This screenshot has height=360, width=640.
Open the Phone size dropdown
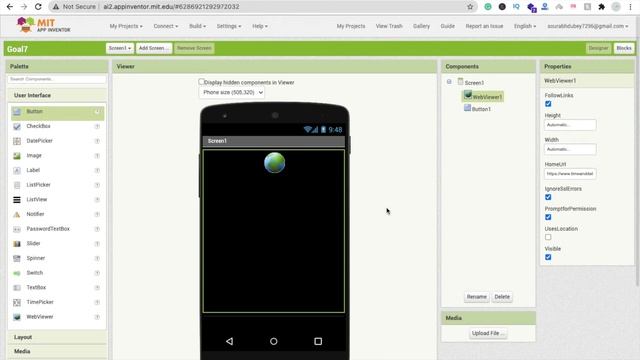pyautogui.click(x=231, y=93)
